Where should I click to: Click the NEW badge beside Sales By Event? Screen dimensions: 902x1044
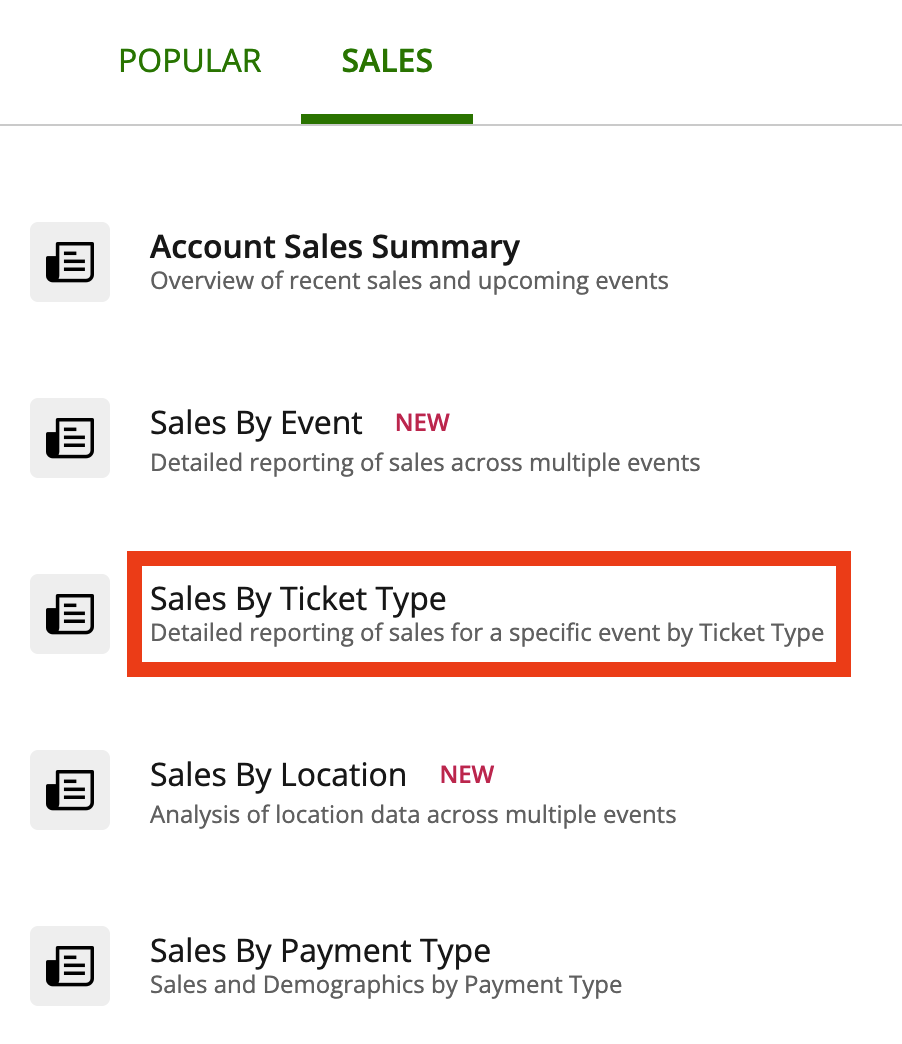coord(422,422)
